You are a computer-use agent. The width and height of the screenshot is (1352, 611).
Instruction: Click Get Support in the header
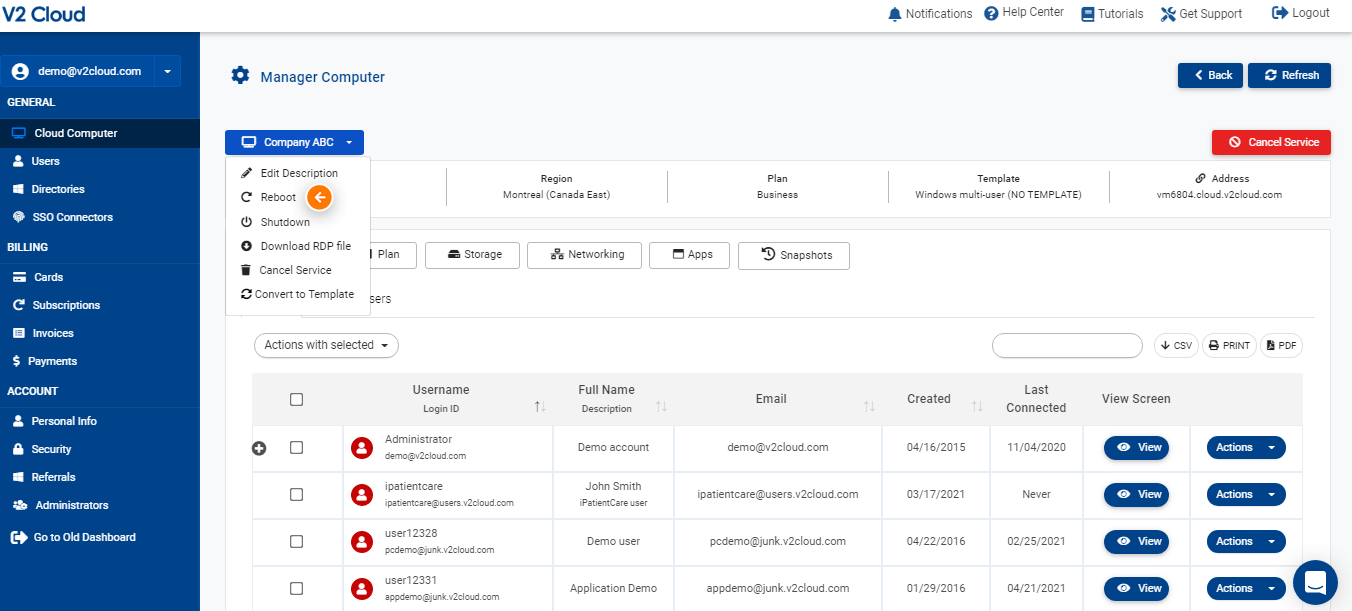(1201, 14)
